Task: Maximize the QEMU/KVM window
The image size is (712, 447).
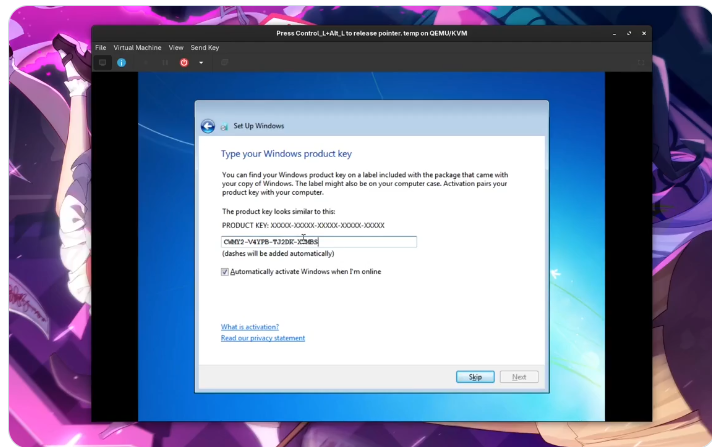Action: 629,34
